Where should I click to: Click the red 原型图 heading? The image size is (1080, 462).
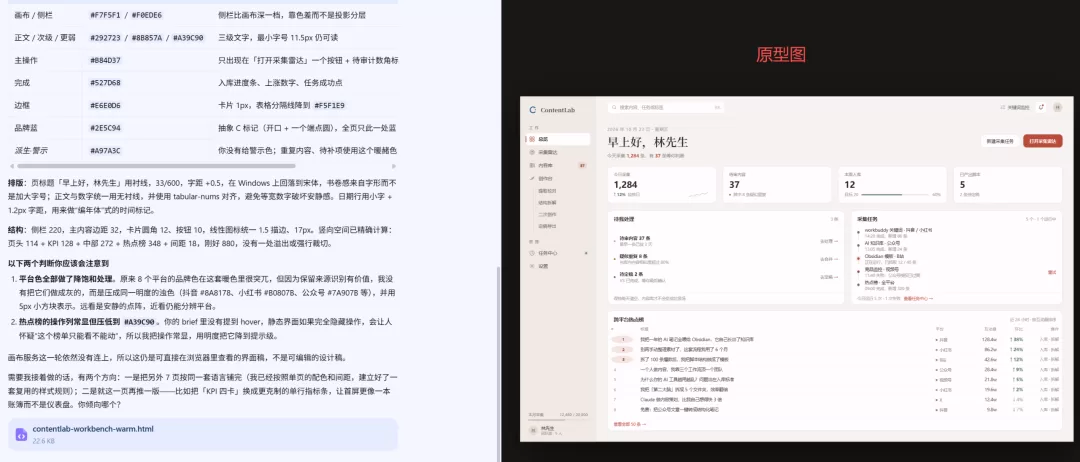coord(780,55)
